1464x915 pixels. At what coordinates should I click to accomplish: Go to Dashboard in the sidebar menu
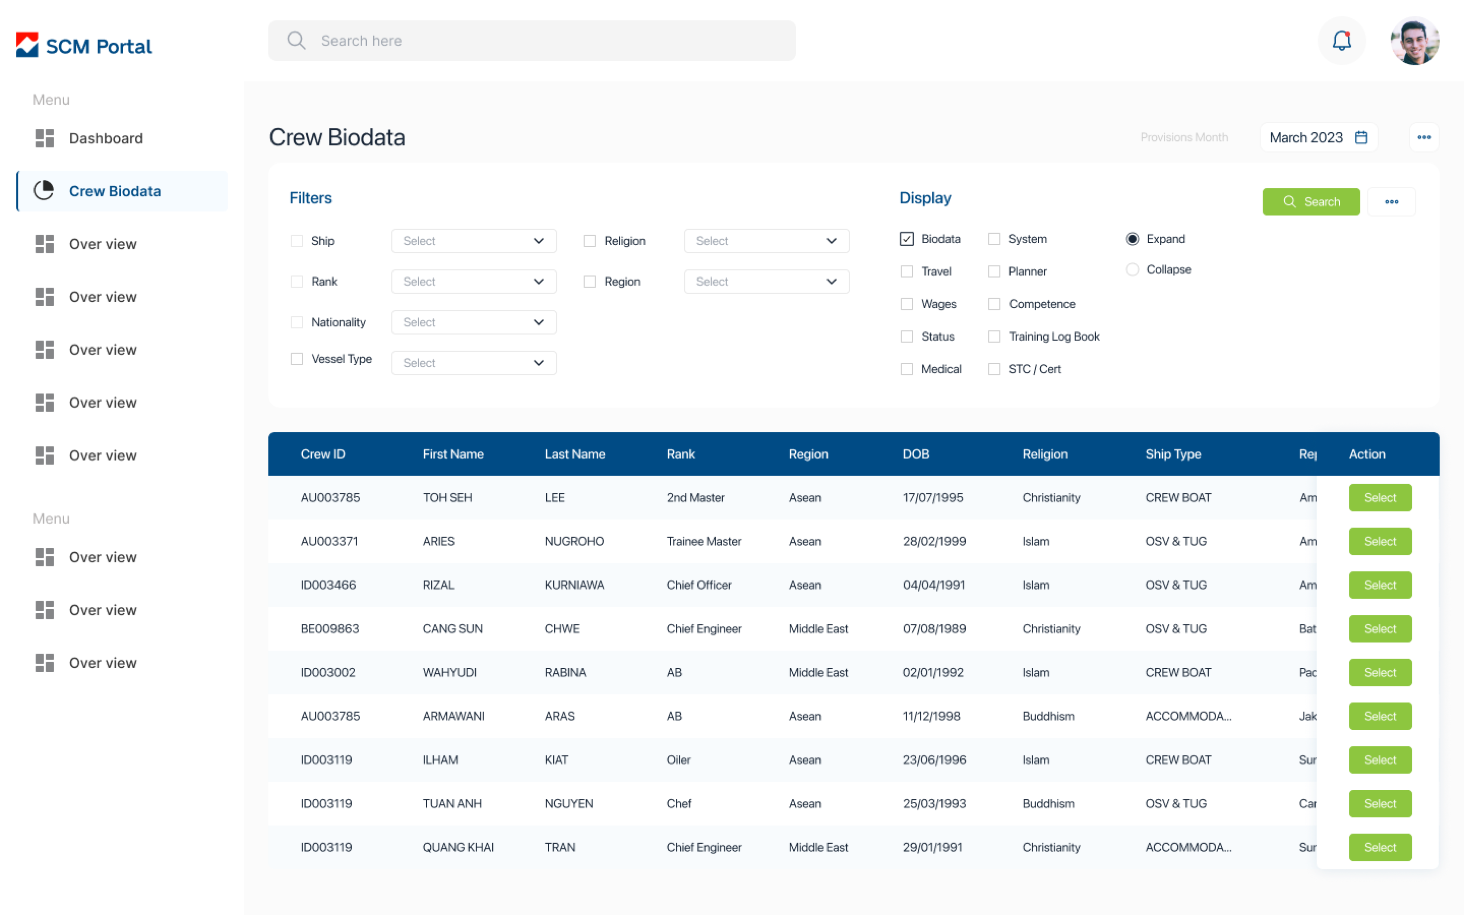click(105, 138)
